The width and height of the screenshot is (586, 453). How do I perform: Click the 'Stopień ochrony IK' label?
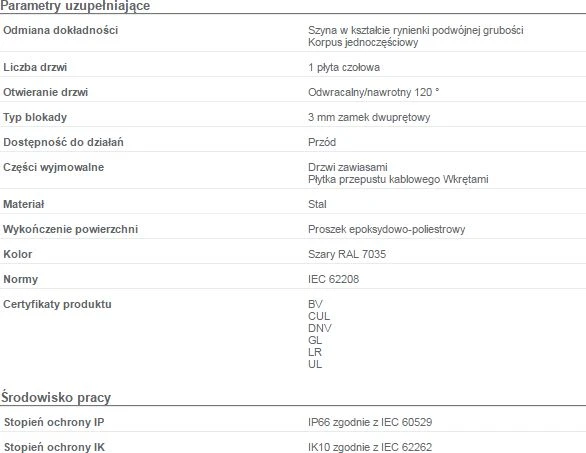(x=54, y=447)
